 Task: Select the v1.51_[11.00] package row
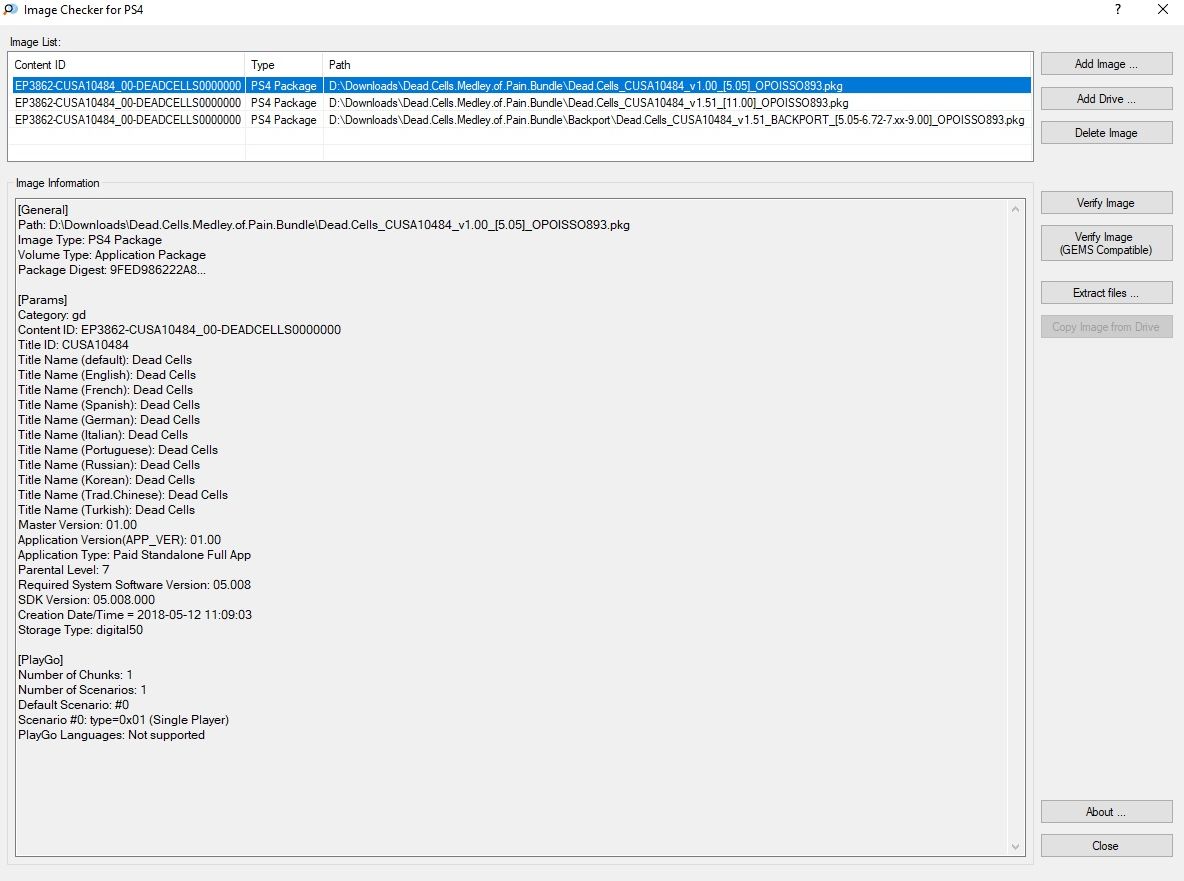(521, 103)
